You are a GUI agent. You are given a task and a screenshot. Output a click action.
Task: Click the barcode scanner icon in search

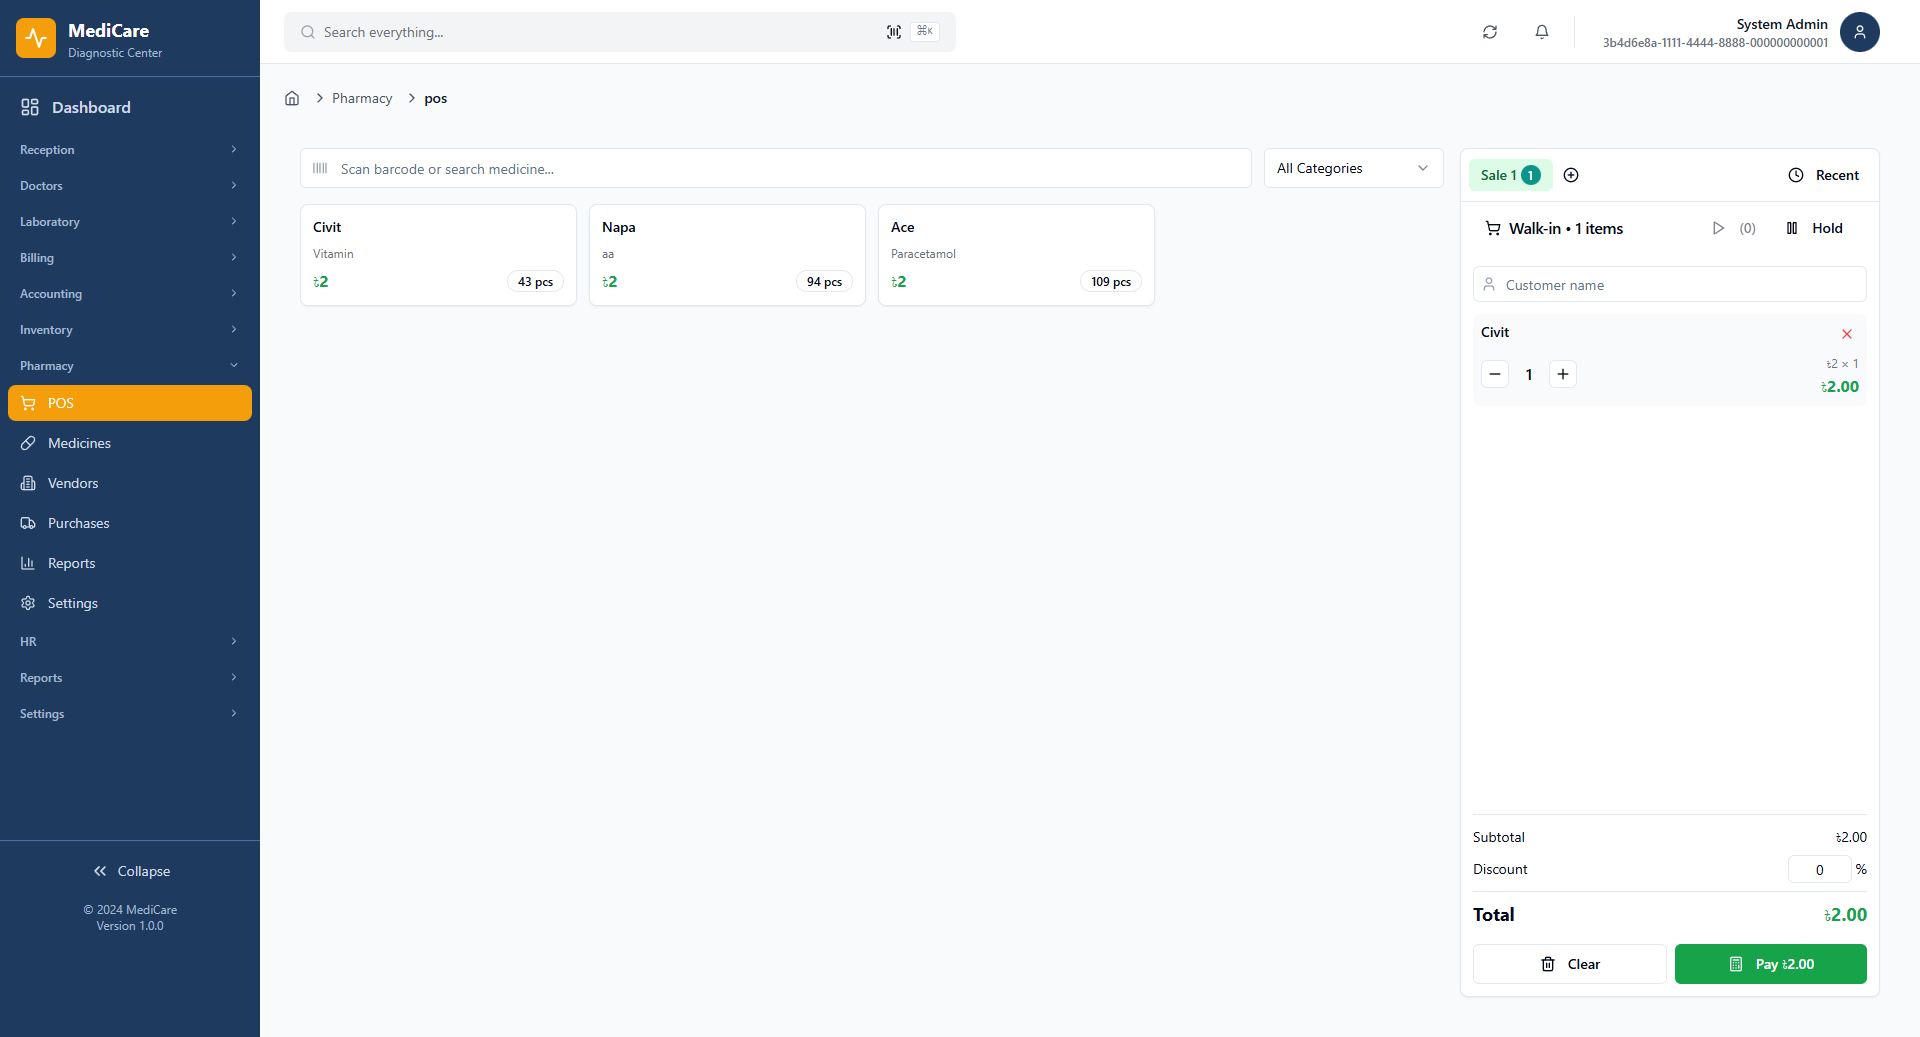[x=893, y=32]
